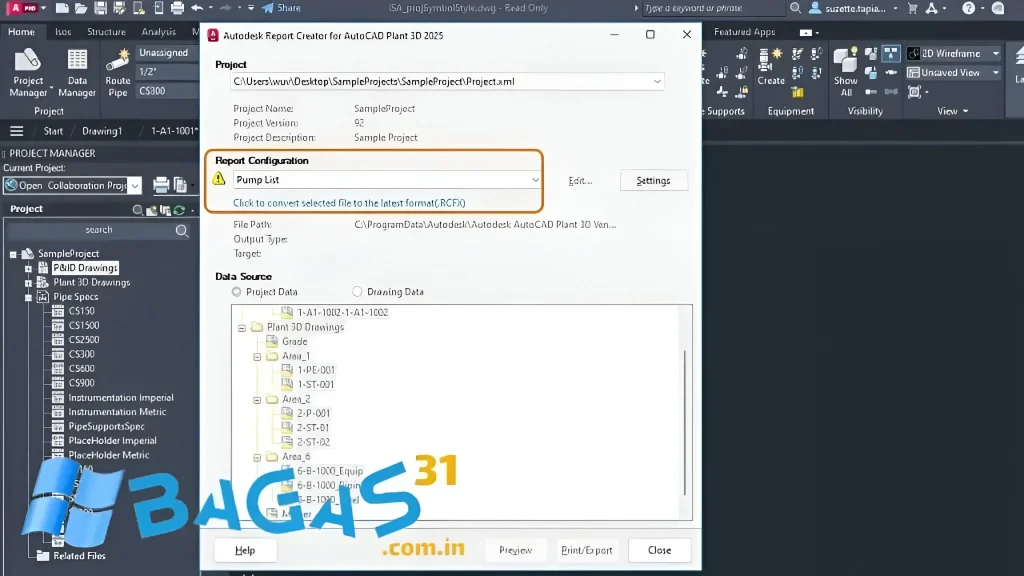Collapse the Area_1 folder in Data Source tree
This screenshot has height=576, width=1024.
pyautogui.click(x=257, y=357)
